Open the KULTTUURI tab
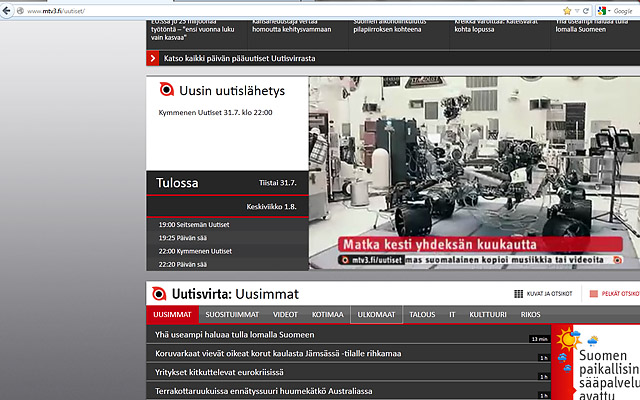The image size is (640, 400). tap(488, 315)
